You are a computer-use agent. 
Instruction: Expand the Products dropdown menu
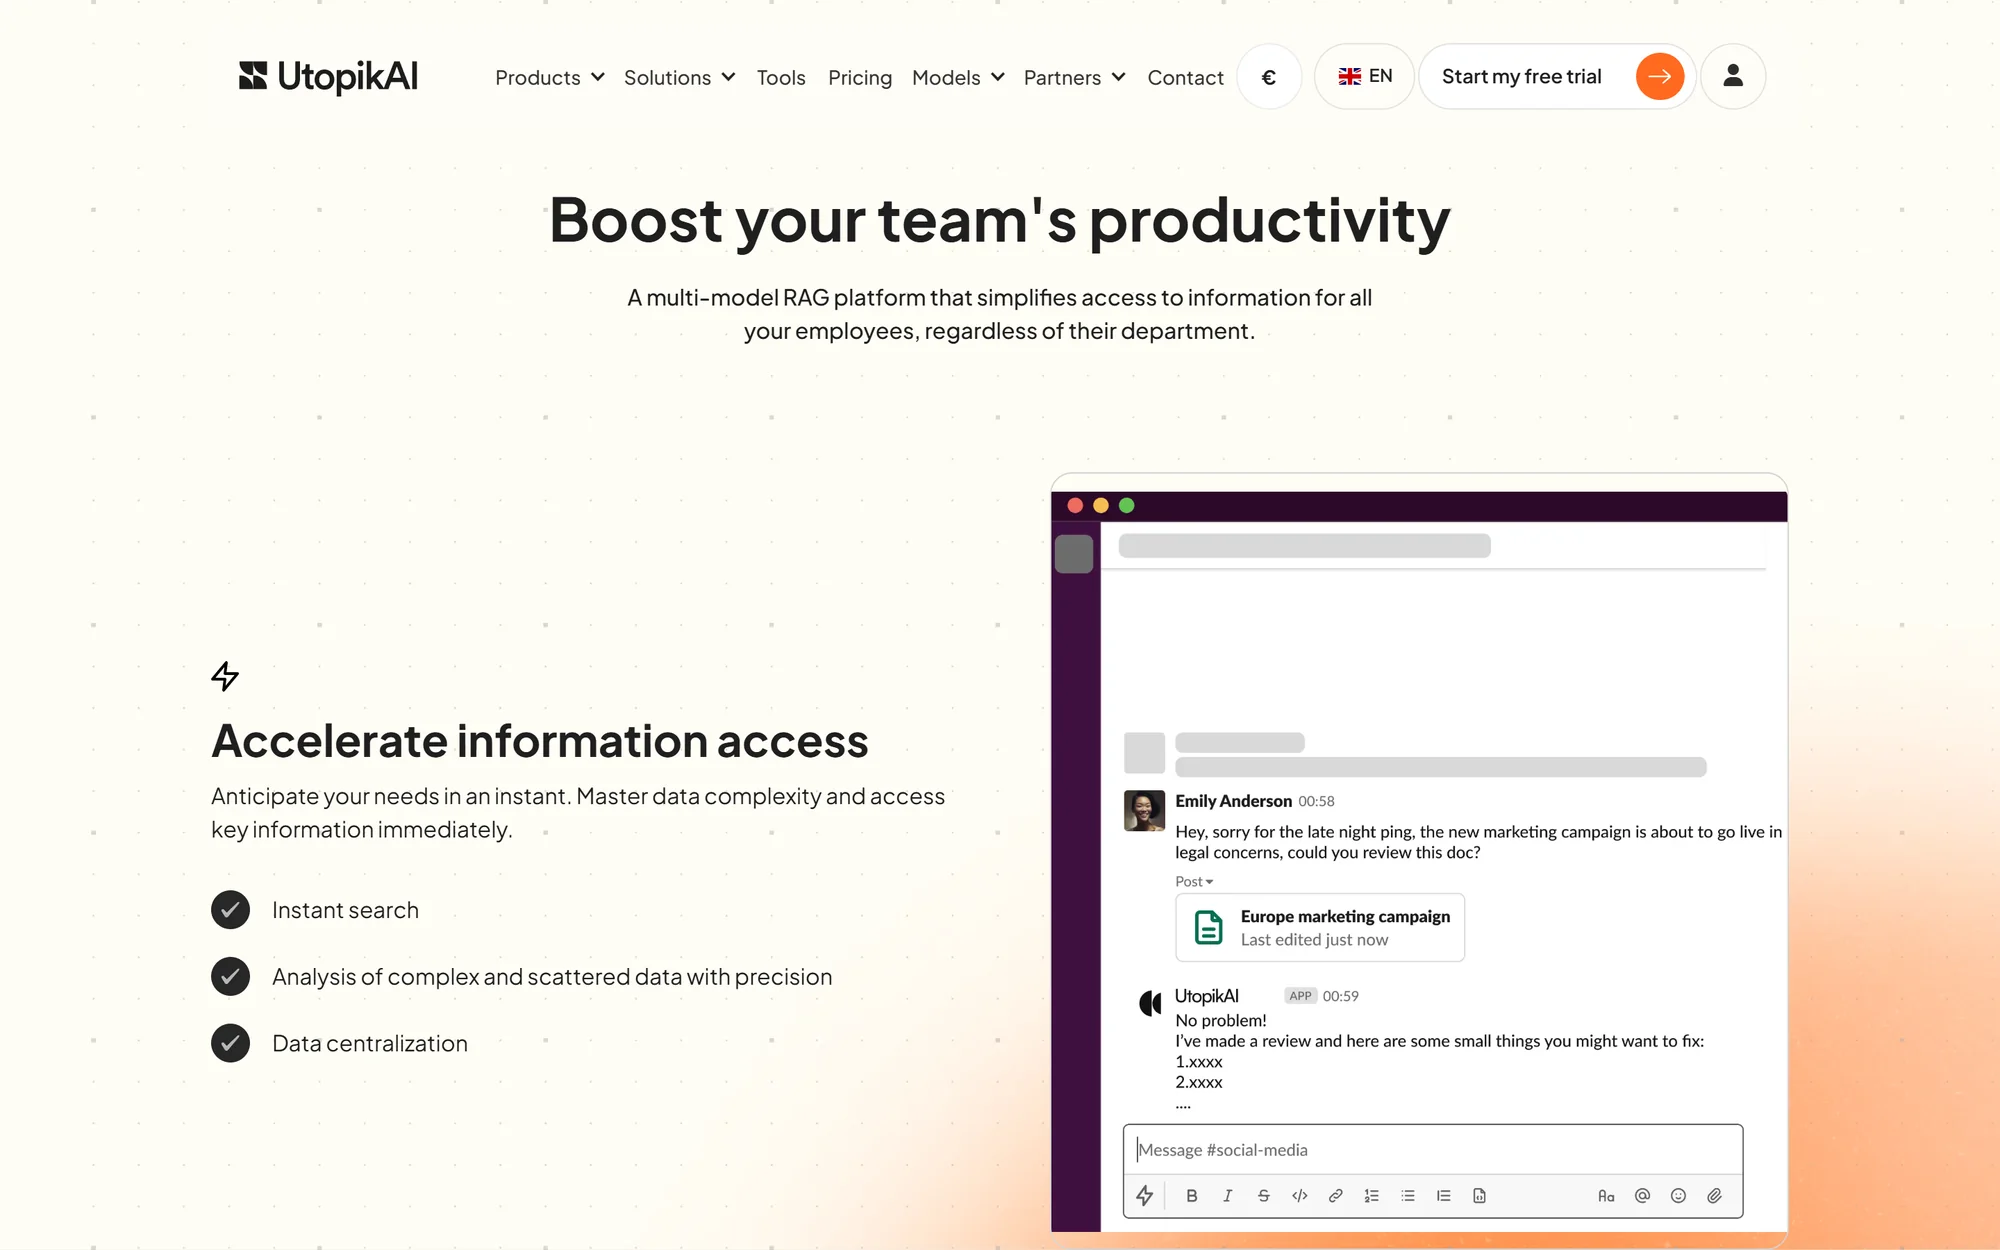[550, 77]
